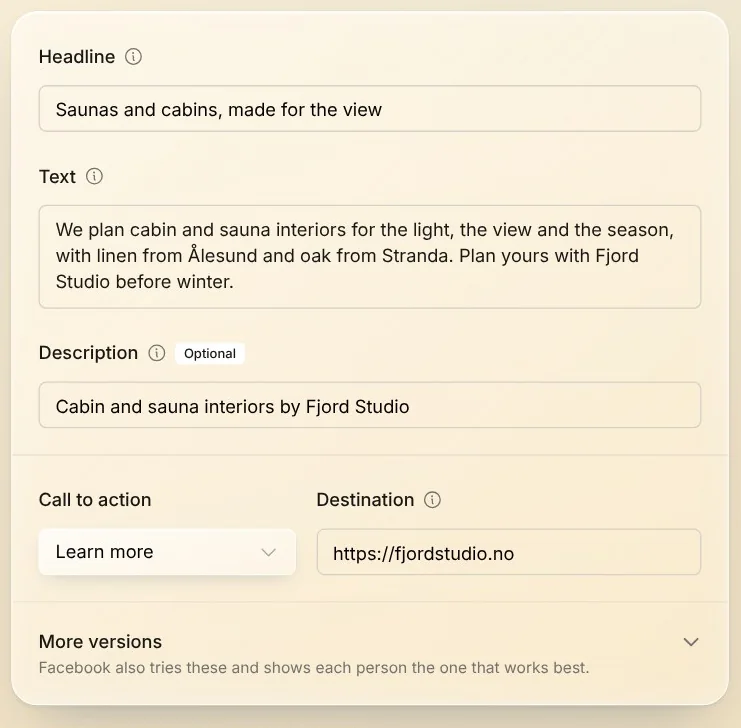Click the Headline label
The image size is (741, 728).
pyautogui.click(x=77, y=57)
